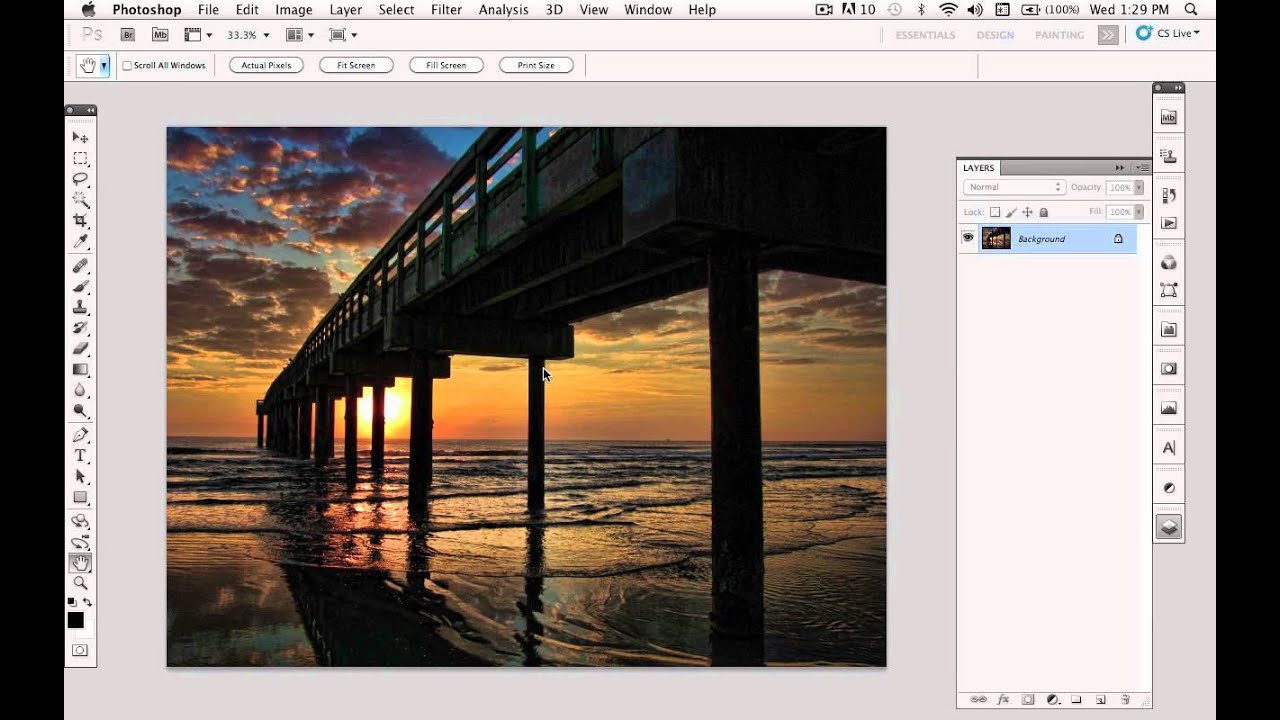
Task: Click the Print Size button
Action: pyautogui.click(x=536, y=65)
